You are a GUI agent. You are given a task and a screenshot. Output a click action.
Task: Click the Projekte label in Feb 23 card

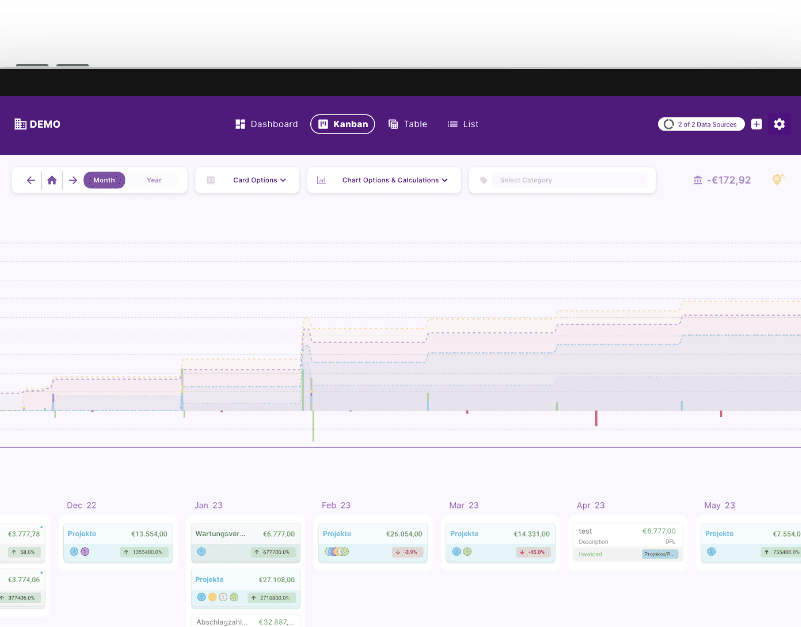(337, 534)
